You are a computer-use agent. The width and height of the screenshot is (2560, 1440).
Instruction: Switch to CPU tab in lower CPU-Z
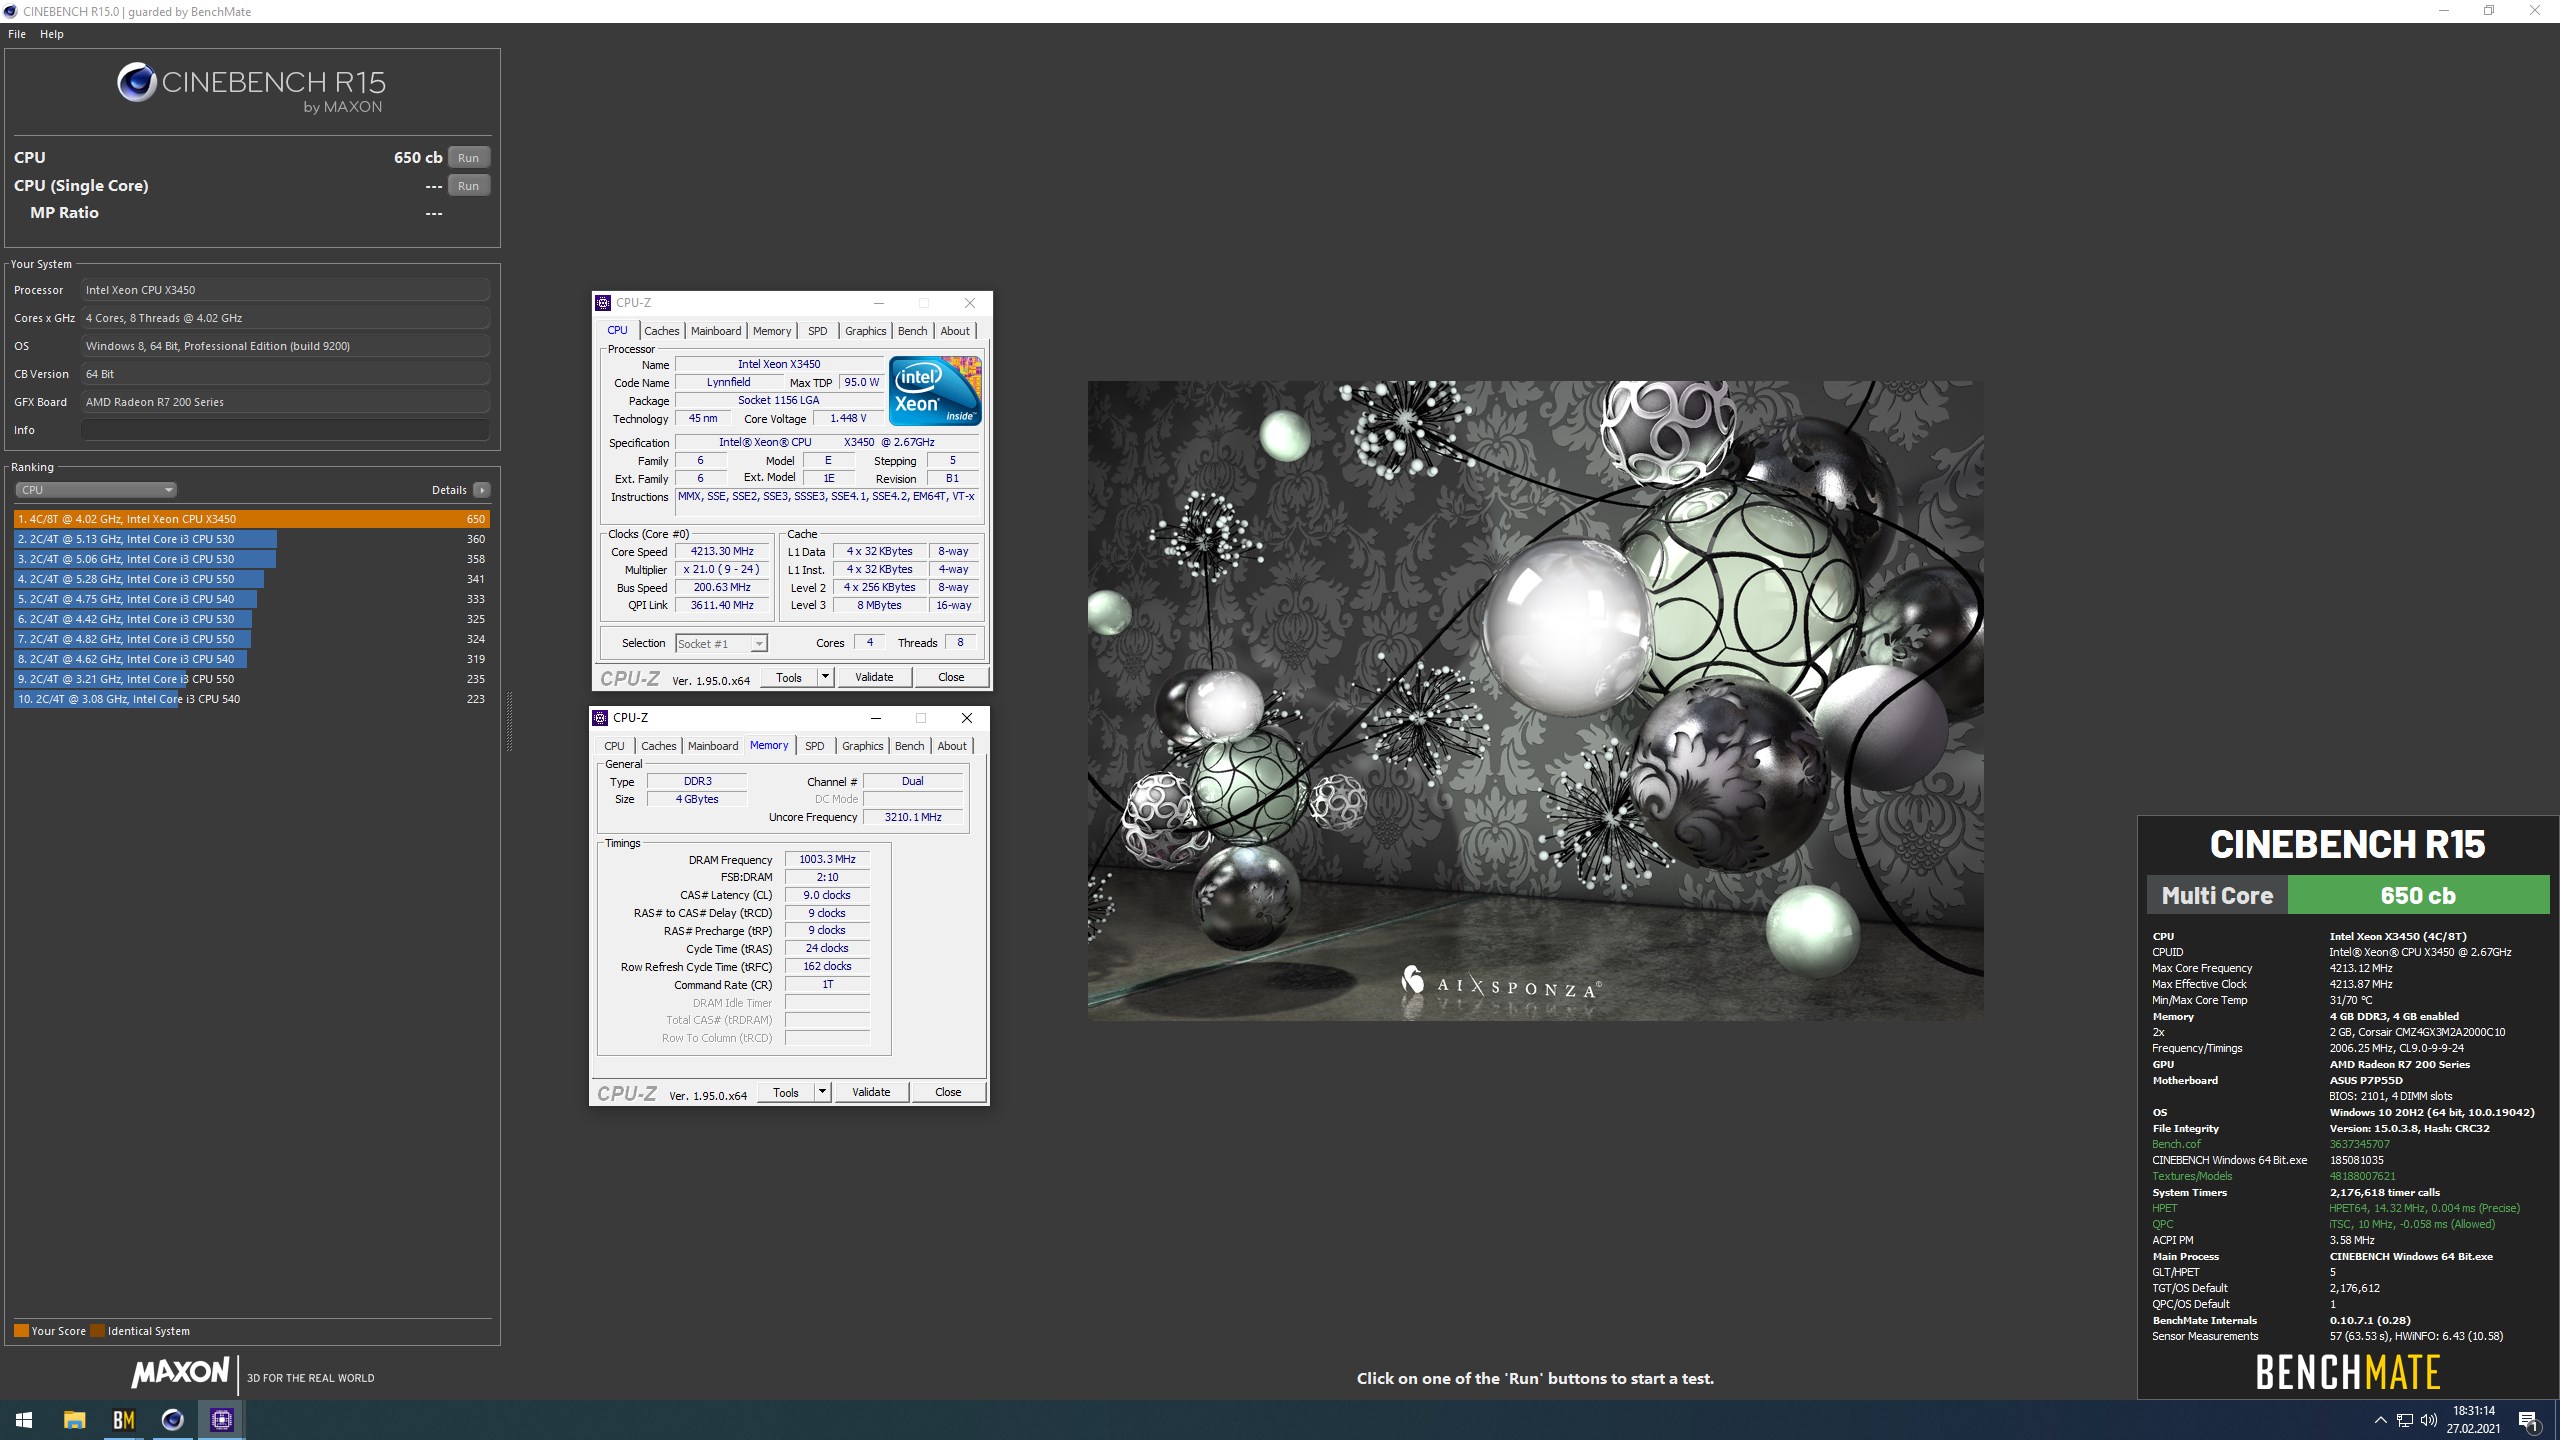tap(614, 746)
